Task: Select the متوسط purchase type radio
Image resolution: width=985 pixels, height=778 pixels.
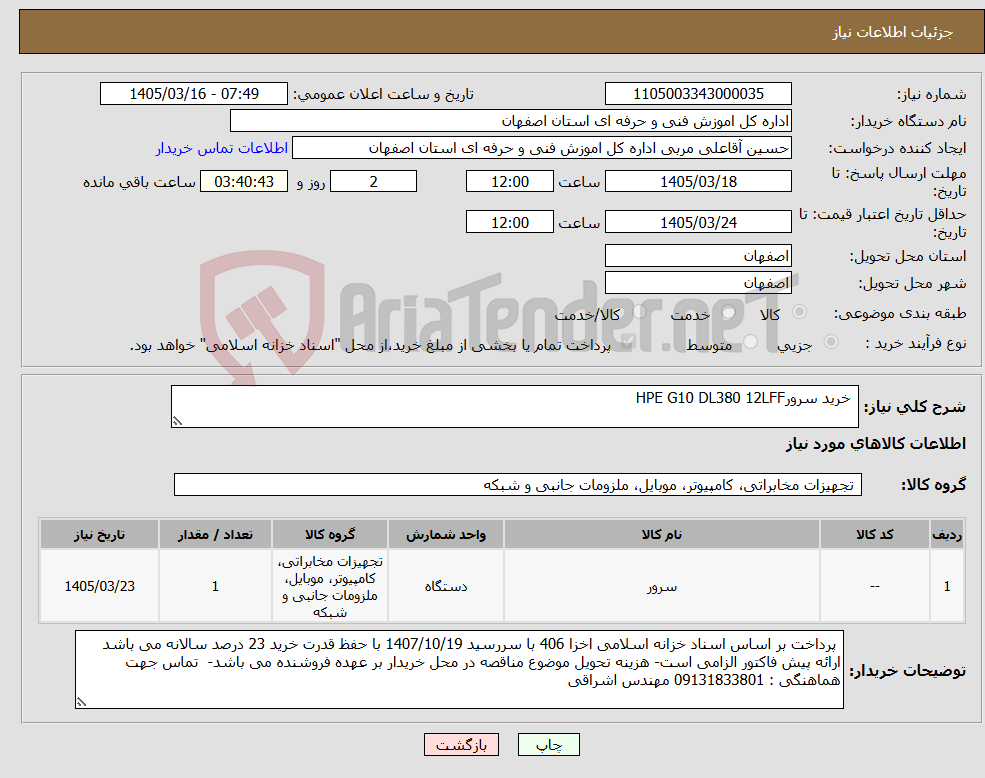Action: [750, 342]
